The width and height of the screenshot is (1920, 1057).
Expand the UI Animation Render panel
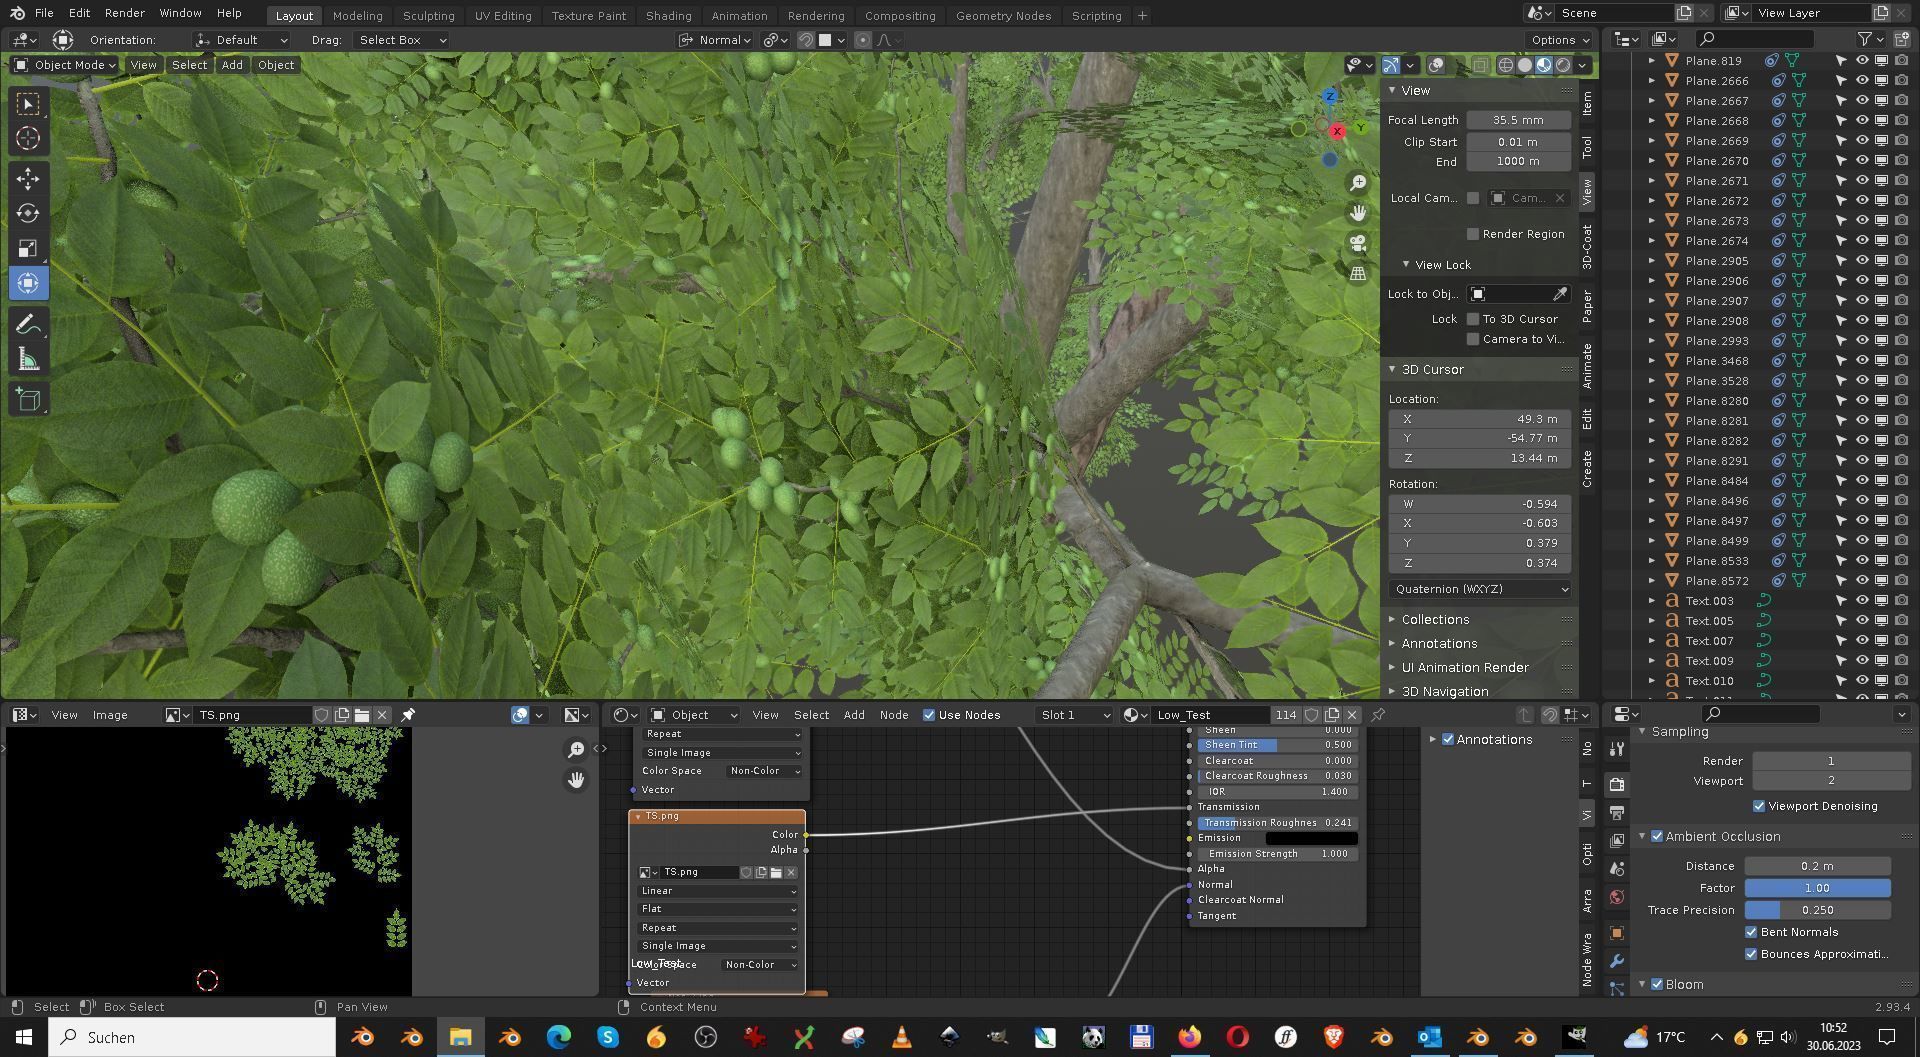[x=1464, y=668]
